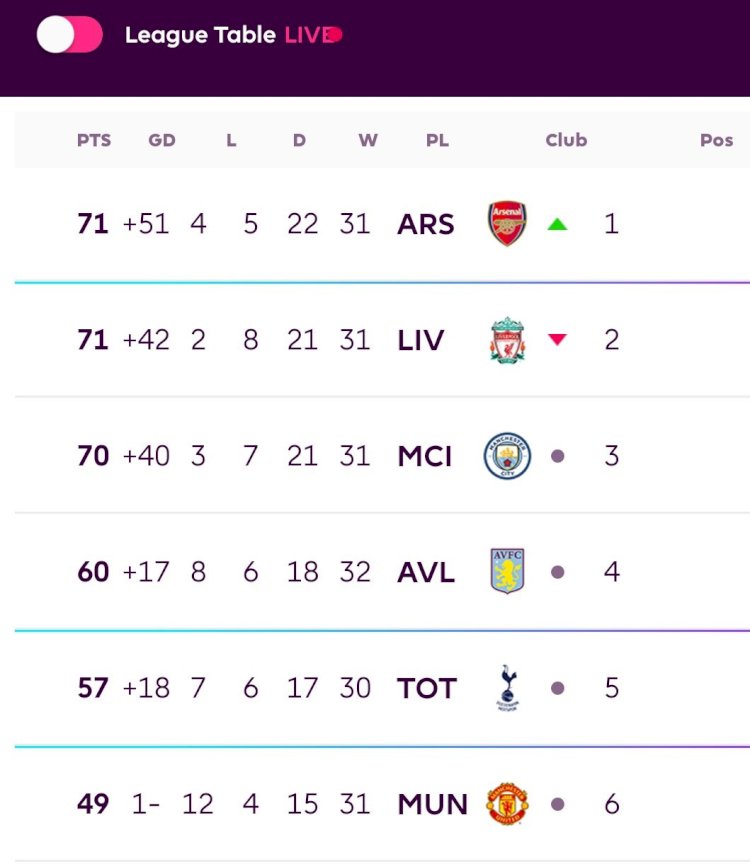Click Aston Villa's 60 points value

[x=93, y=572]
